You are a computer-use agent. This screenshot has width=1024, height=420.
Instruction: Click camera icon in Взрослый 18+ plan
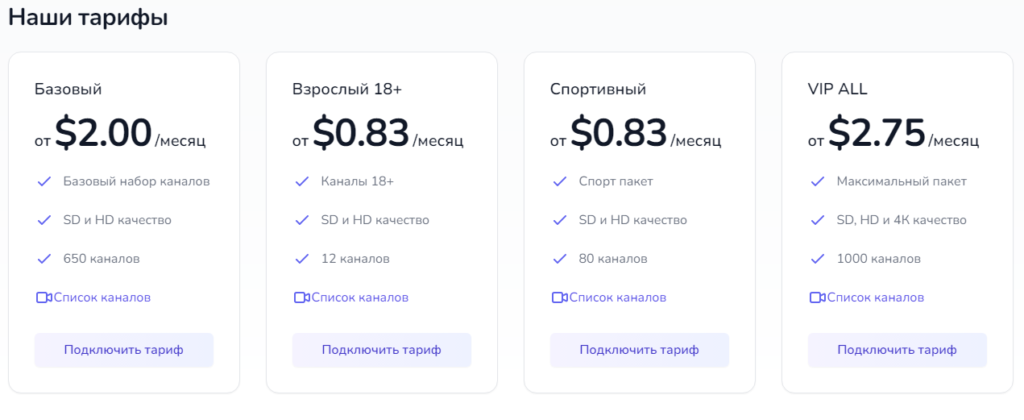tap(301, 297)
